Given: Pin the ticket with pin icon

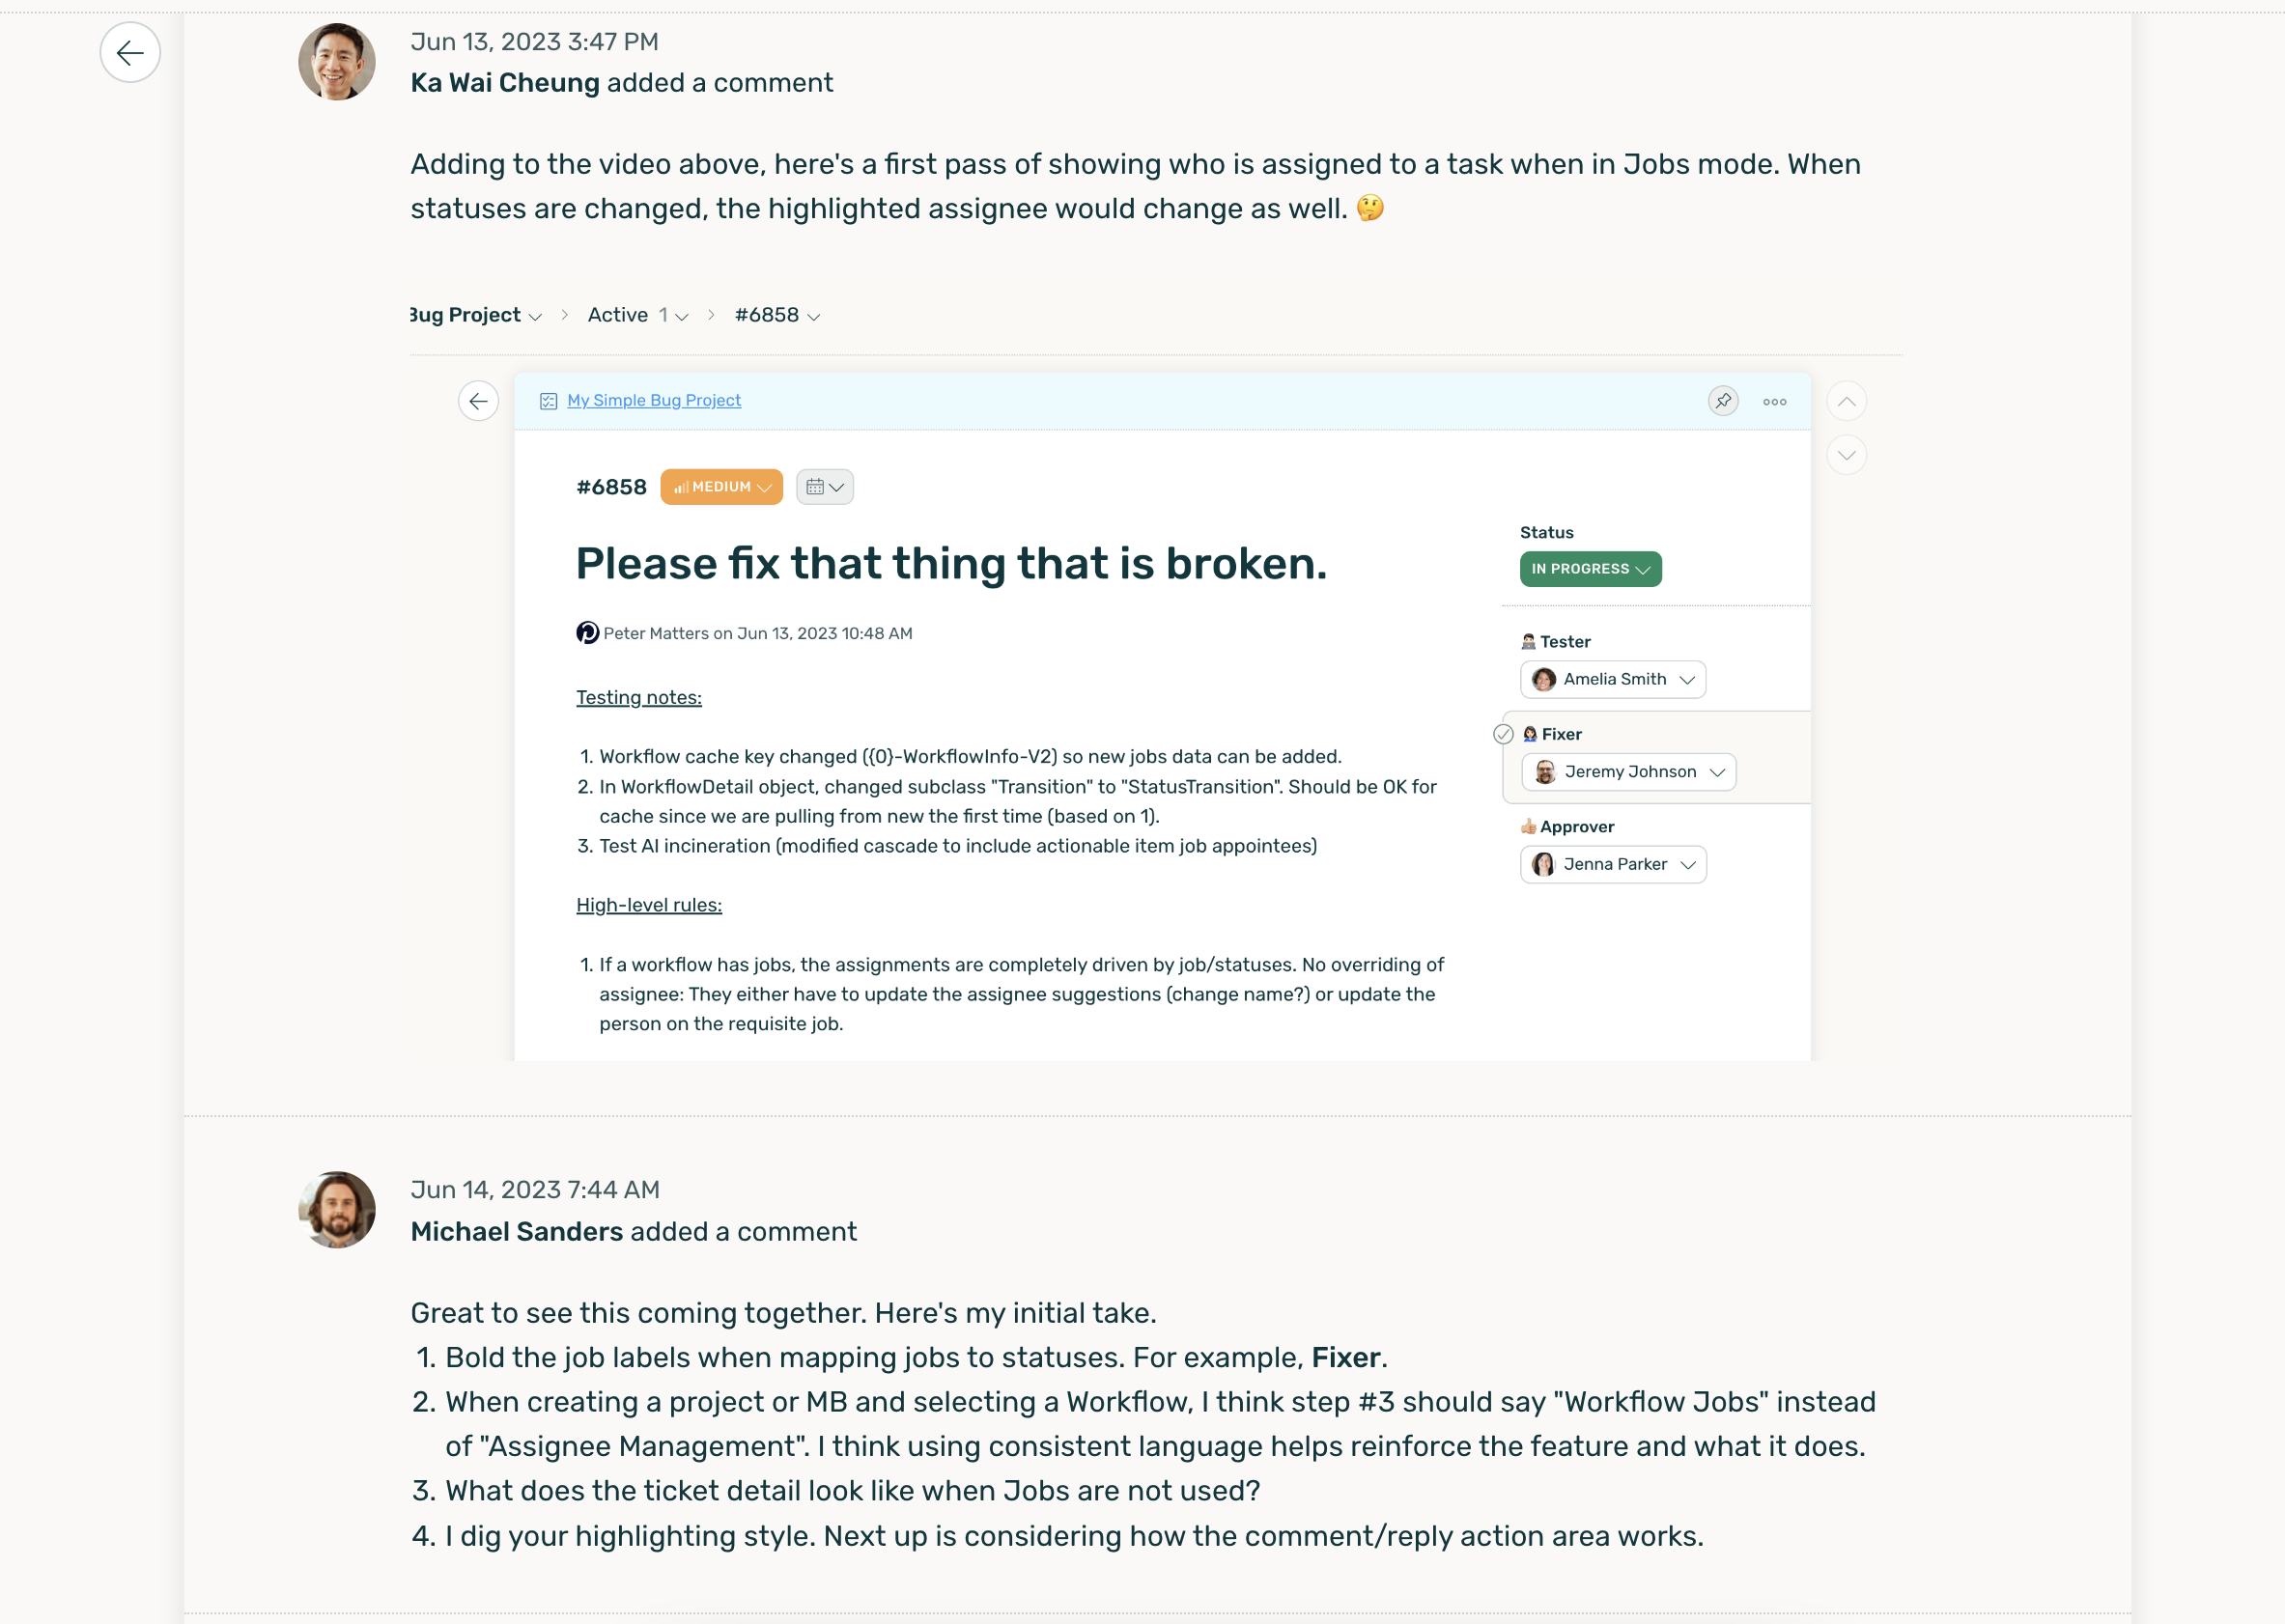Looking at the screenshot, I should pyautogui.click(x=1722, y=401).
